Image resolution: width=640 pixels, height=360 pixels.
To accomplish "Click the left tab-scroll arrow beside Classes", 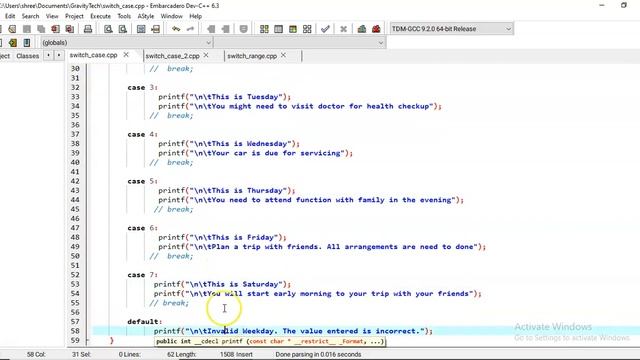I will tap(48, 55).
